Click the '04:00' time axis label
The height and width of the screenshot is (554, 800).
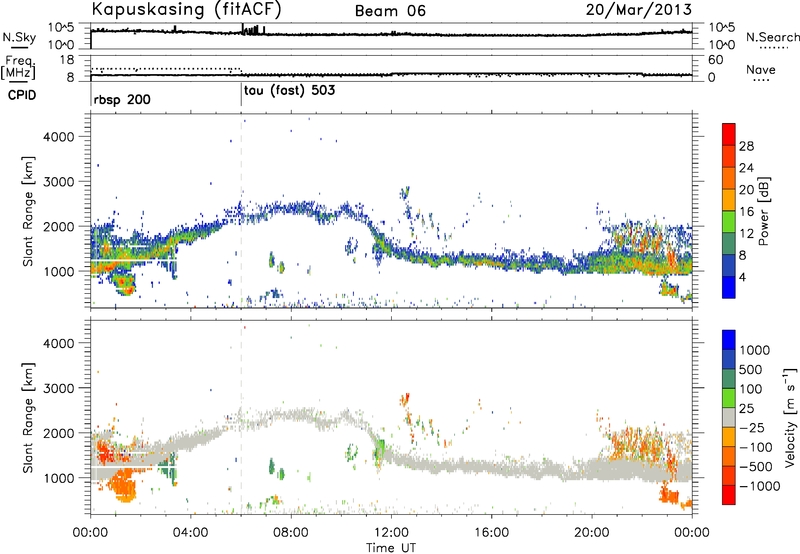pos(191,533)
